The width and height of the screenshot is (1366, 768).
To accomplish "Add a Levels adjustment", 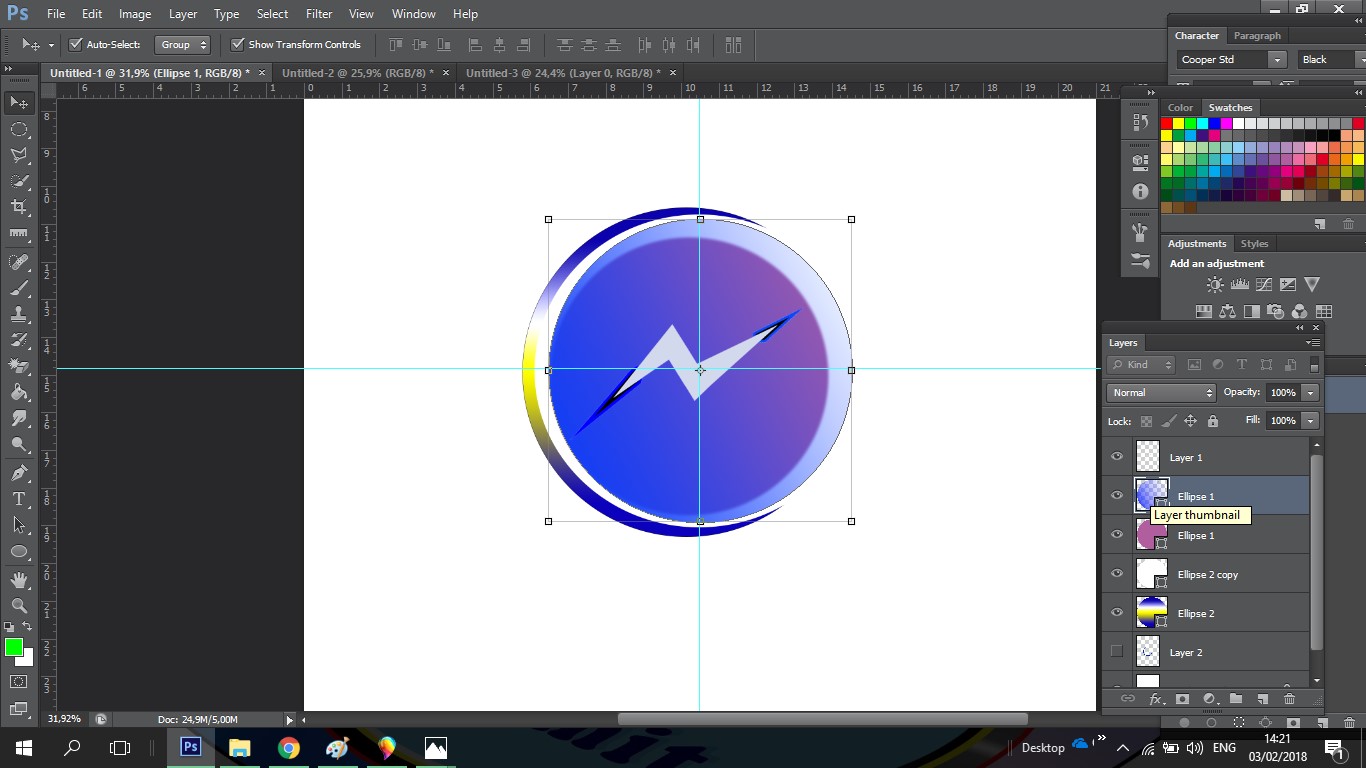I will (1239, 285).
